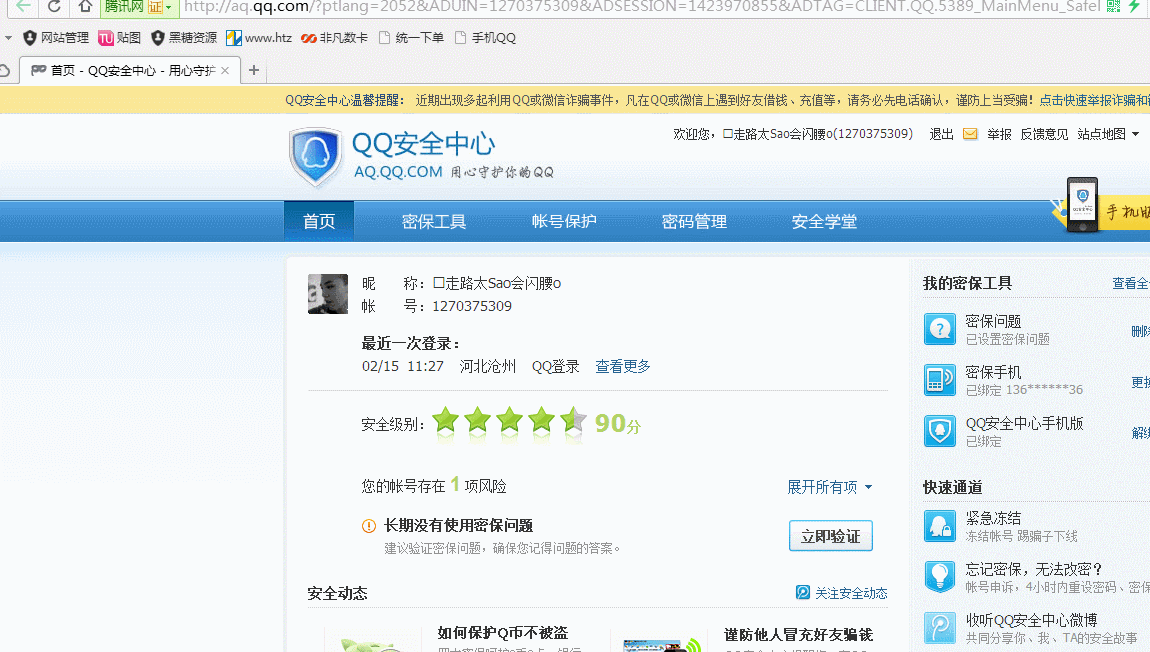Click the green lightning speed icon

pos(1135,7)
